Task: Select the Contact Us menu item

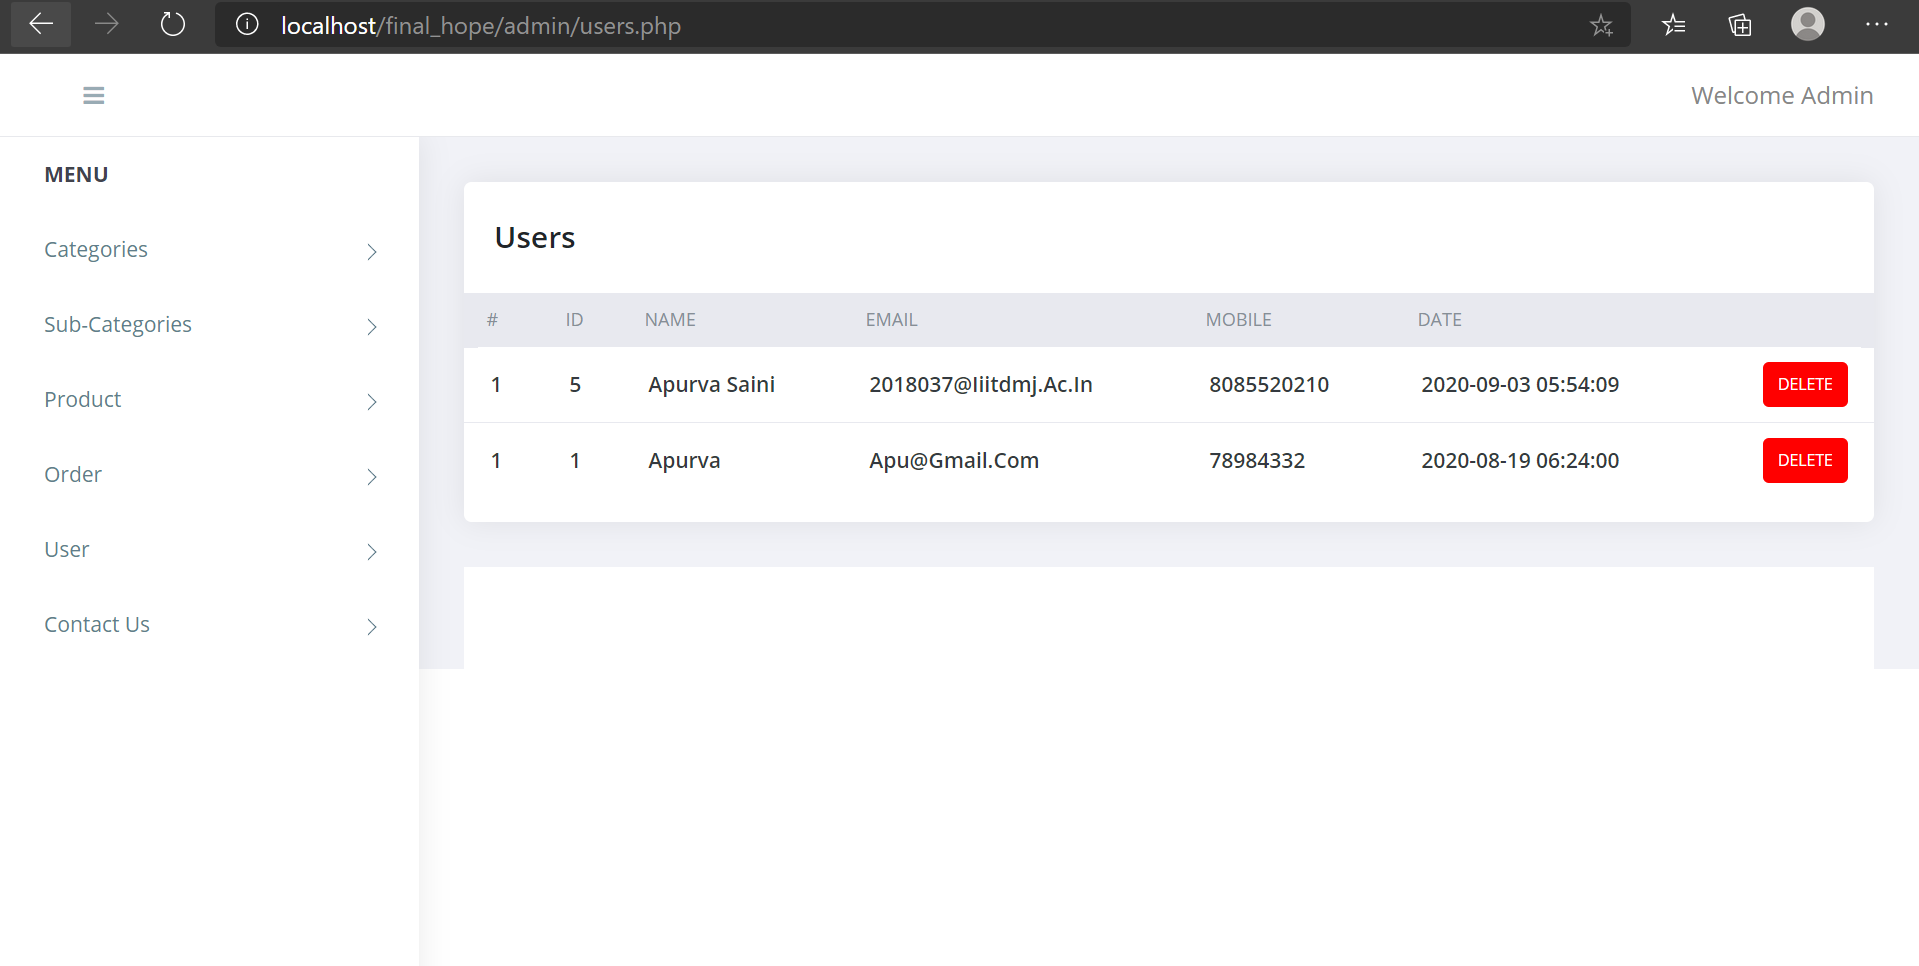Action: point(96,624)
